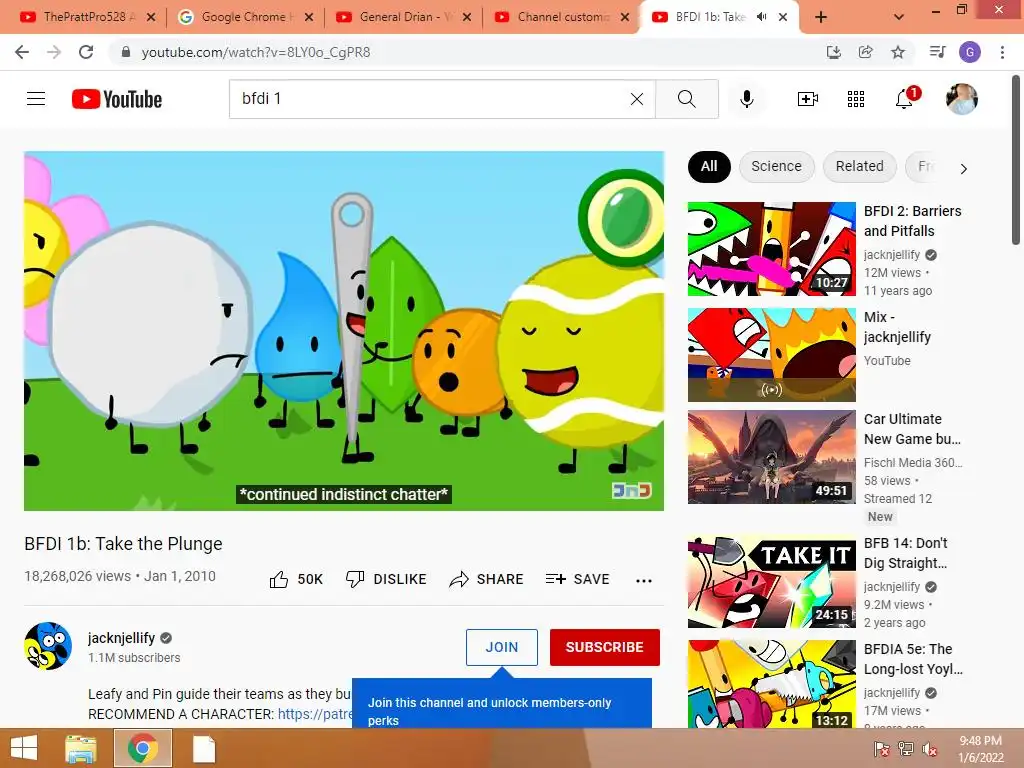Open the Chrome profile G icon
Viewport: 1024px width, 768px height.
pyautogui.click(x=970, y=52)
